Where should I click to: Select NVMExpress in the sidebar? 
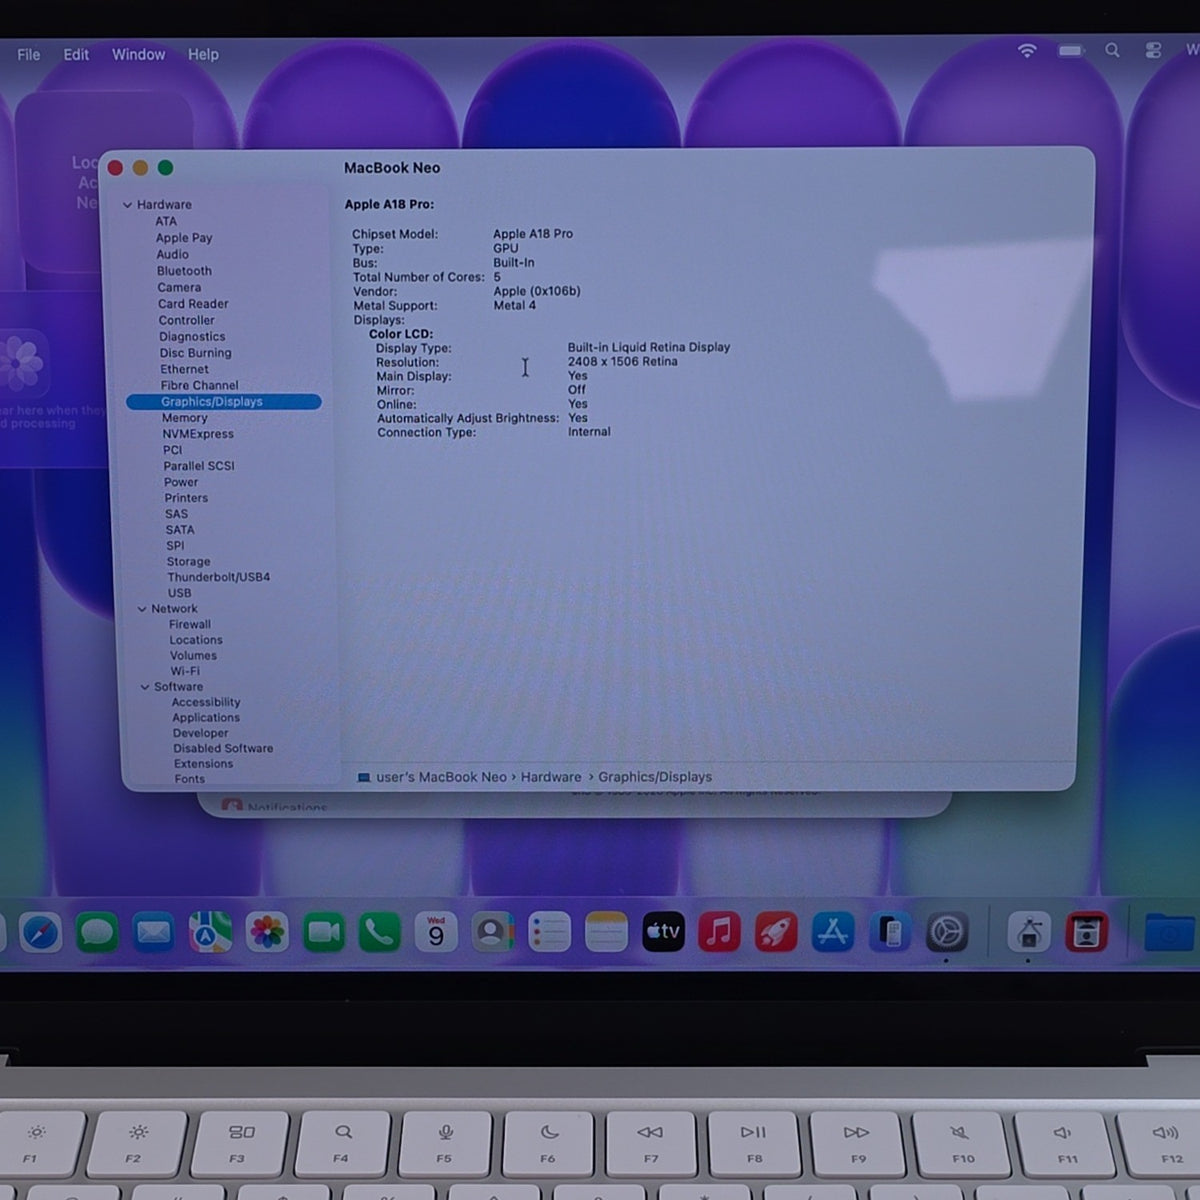[198, 434]
